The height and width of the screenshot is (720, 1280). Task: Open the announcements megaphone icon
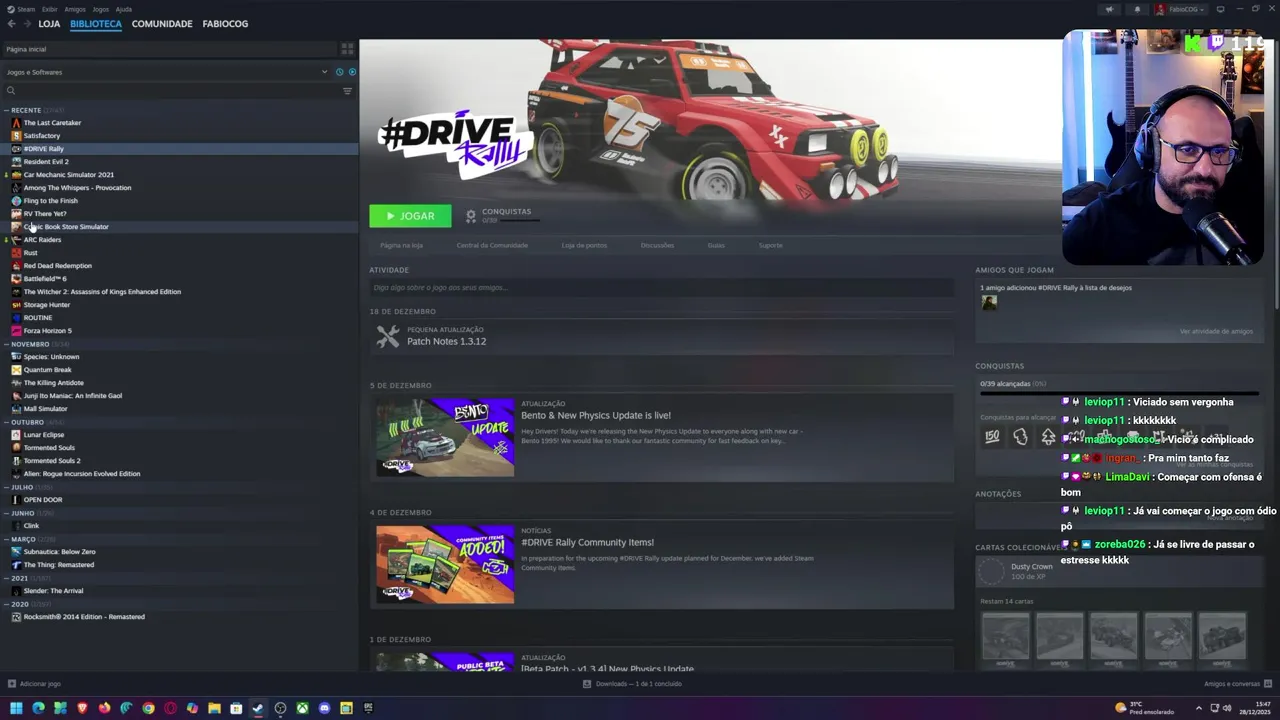click(1109, 9)
